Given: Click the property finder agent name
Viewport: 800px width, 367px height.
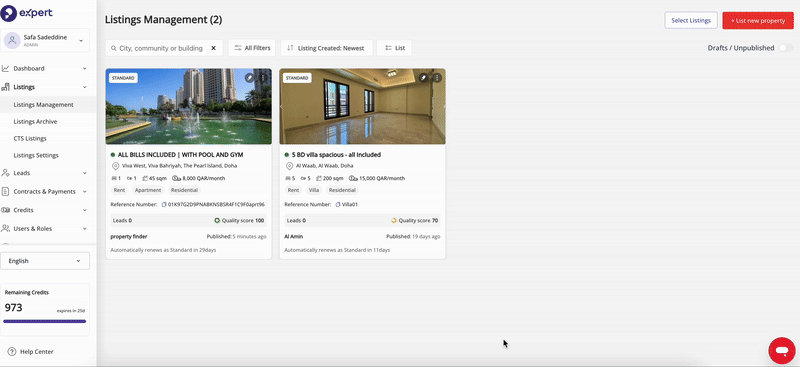Looking at the screenshot, I should [129, 237].
